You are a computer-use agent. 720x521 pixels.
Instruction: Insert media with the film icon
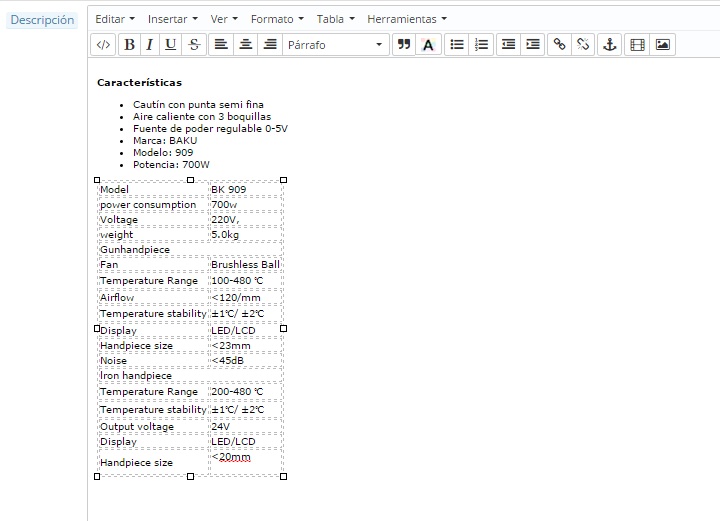point(637,45)
